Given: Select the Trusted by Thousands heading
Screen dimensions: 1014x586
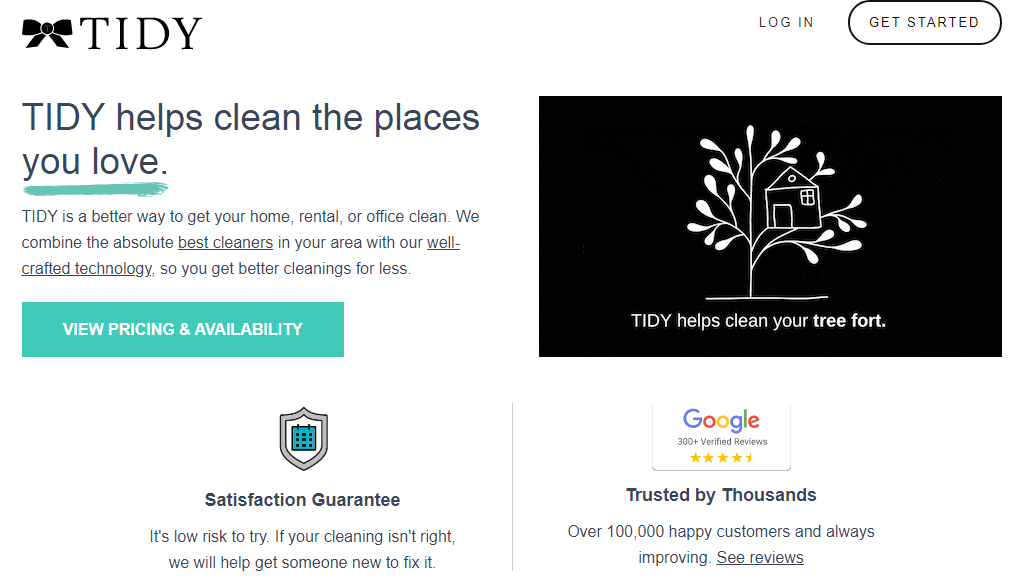Looking at the screenshot, I should 721,495.
